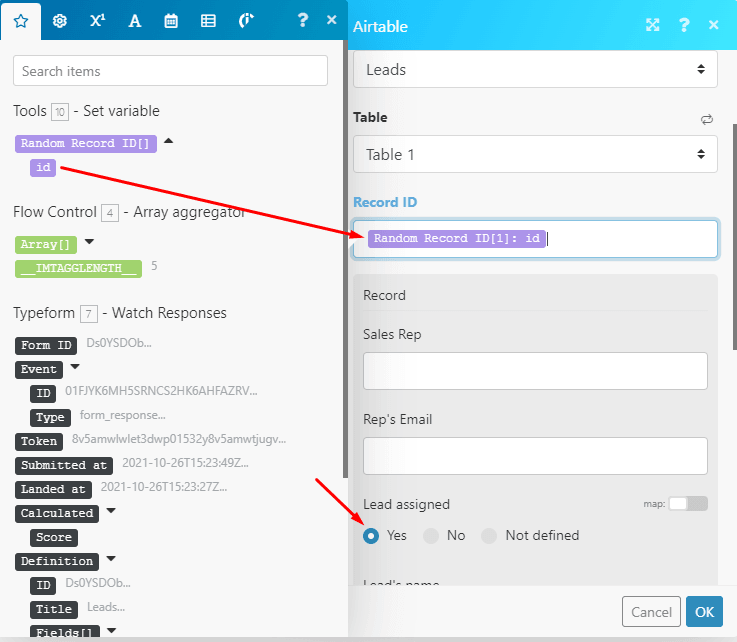Image resolution: width=737 pixels, height=642 pixels.
Task: Expand the Airtable dialog to fullscreen
Action: point(653,26)
